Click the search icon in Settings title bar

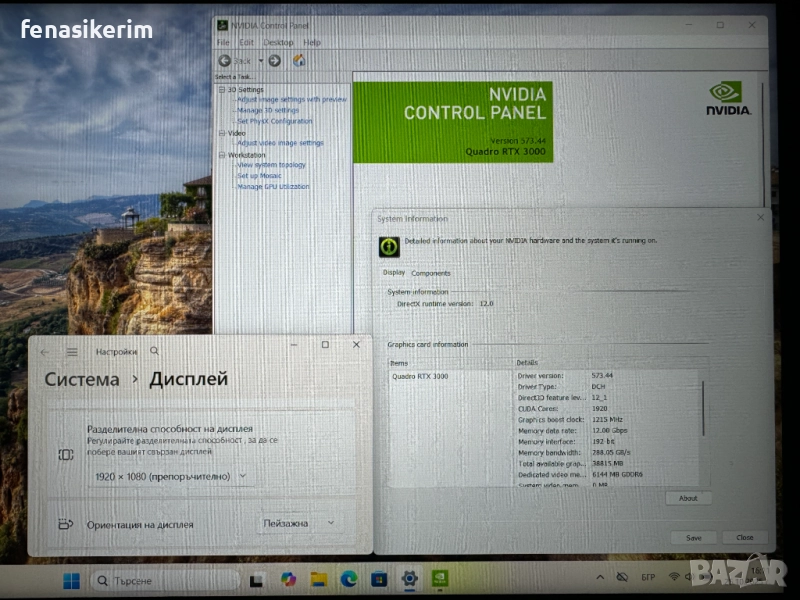154,351
